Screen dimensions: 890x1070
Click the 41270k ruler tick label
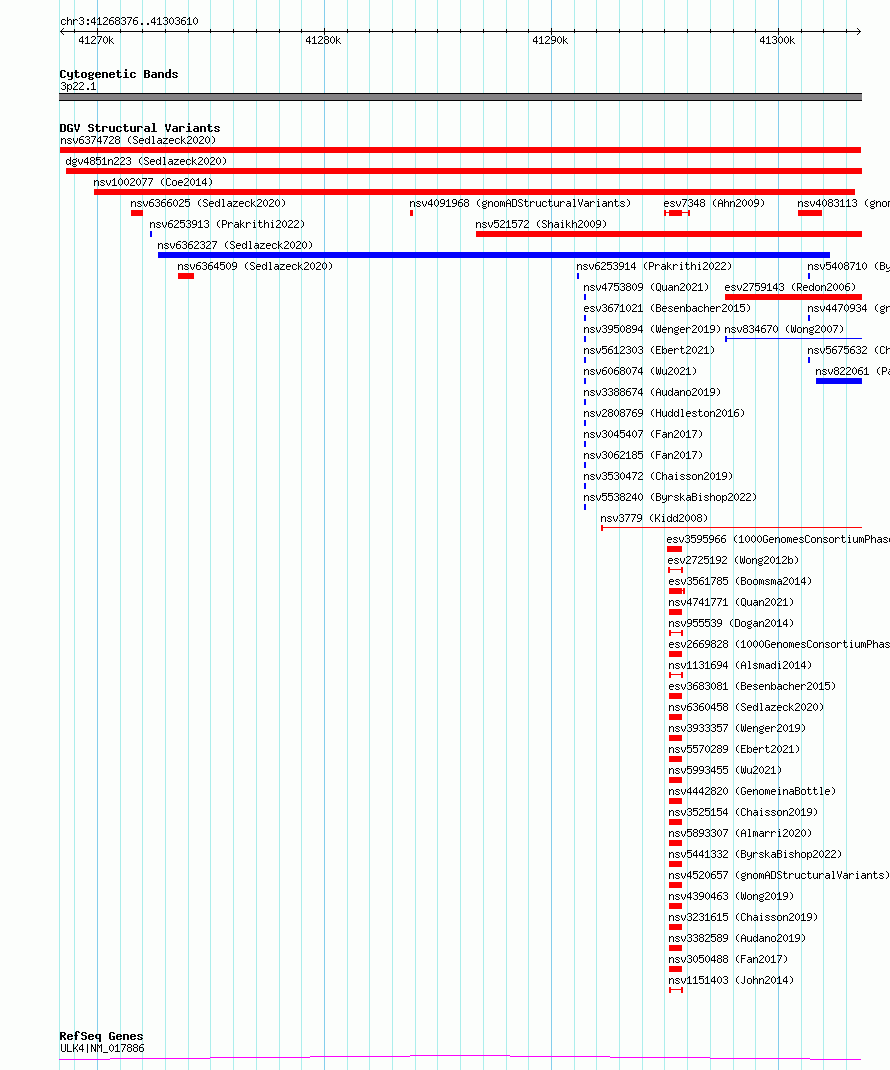pos(96,40)
